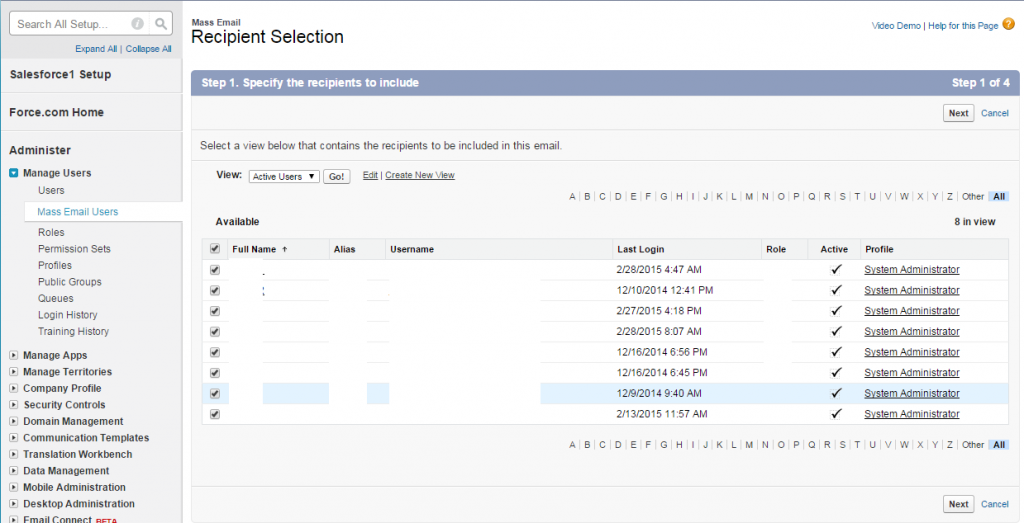Open Queues in the sidebar
The image size is (1024, 523).
(56, 298)
